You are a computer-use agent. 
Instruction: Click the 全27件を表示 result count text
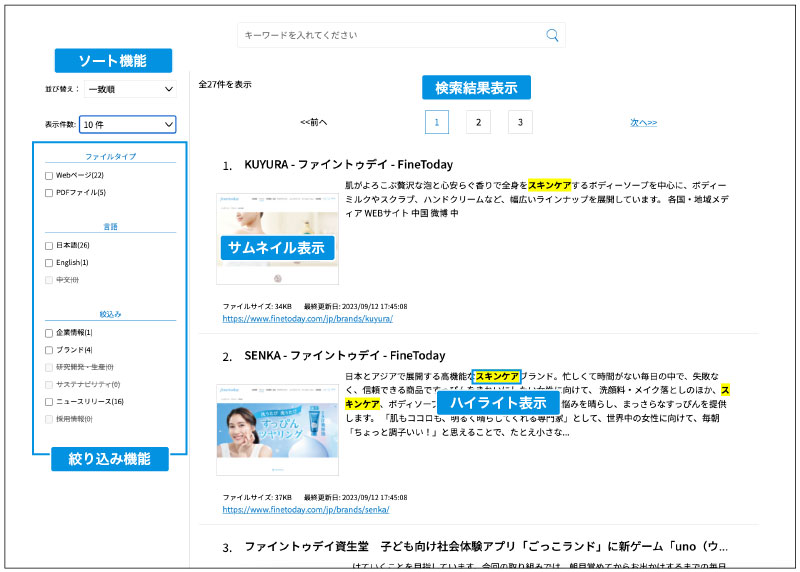tap(225, 84)
